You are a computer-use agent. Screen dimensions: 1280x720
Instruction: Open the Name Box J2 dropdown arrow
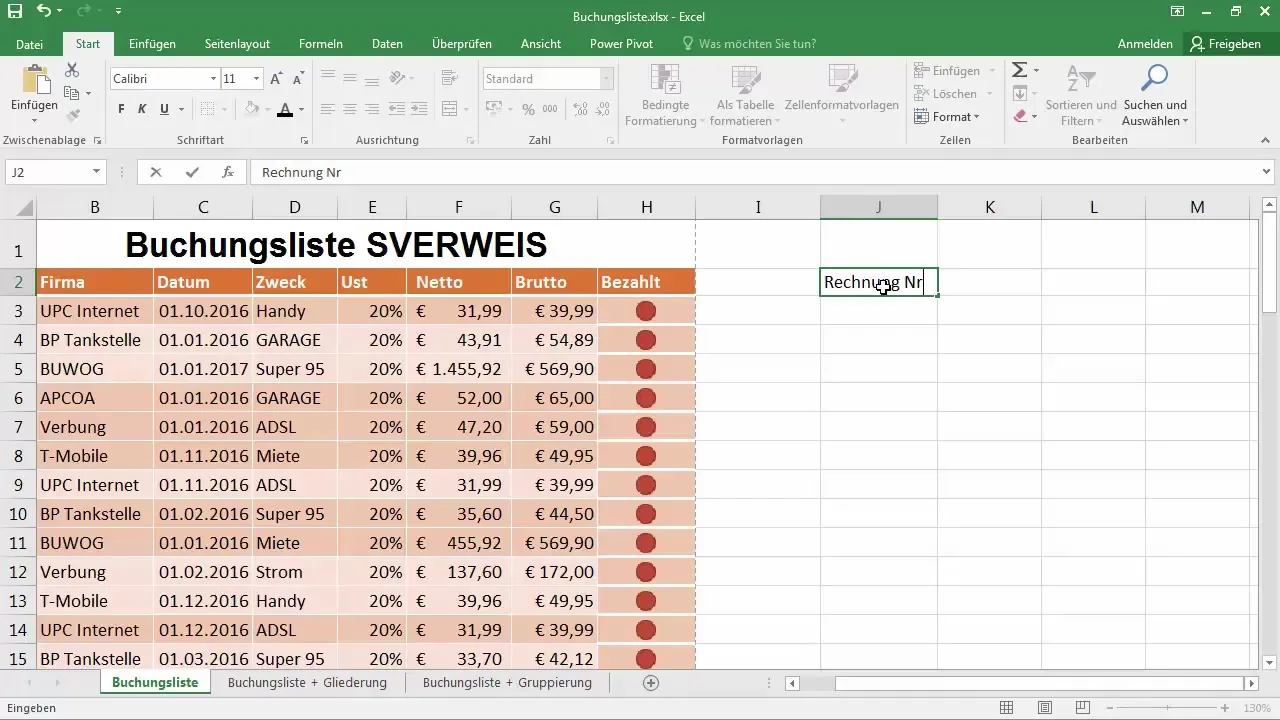(96, 172)
